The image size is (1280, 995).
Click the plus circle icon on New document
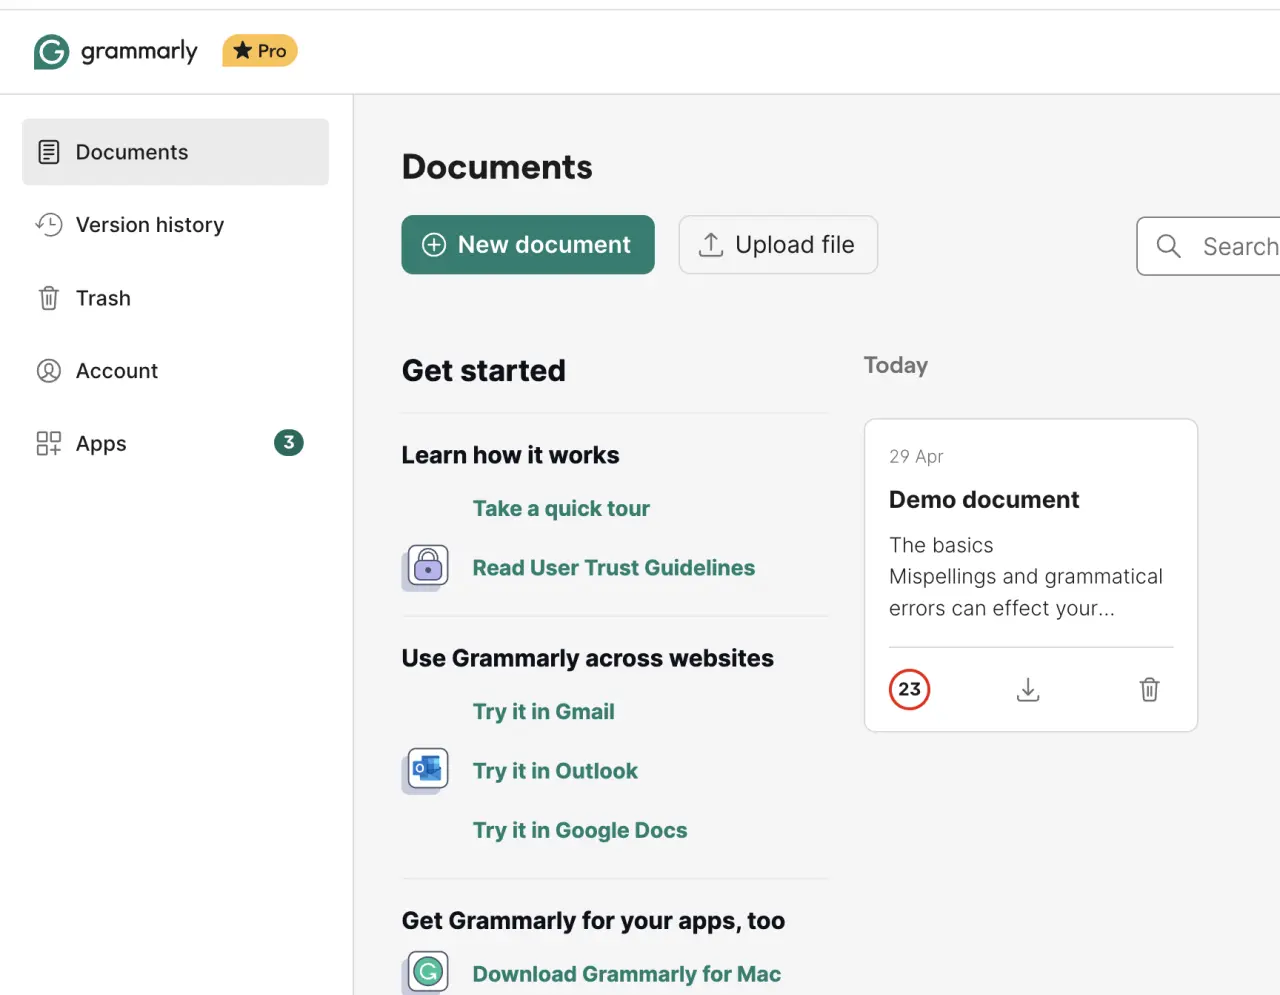pyautogui.click(x=434, y=245)
